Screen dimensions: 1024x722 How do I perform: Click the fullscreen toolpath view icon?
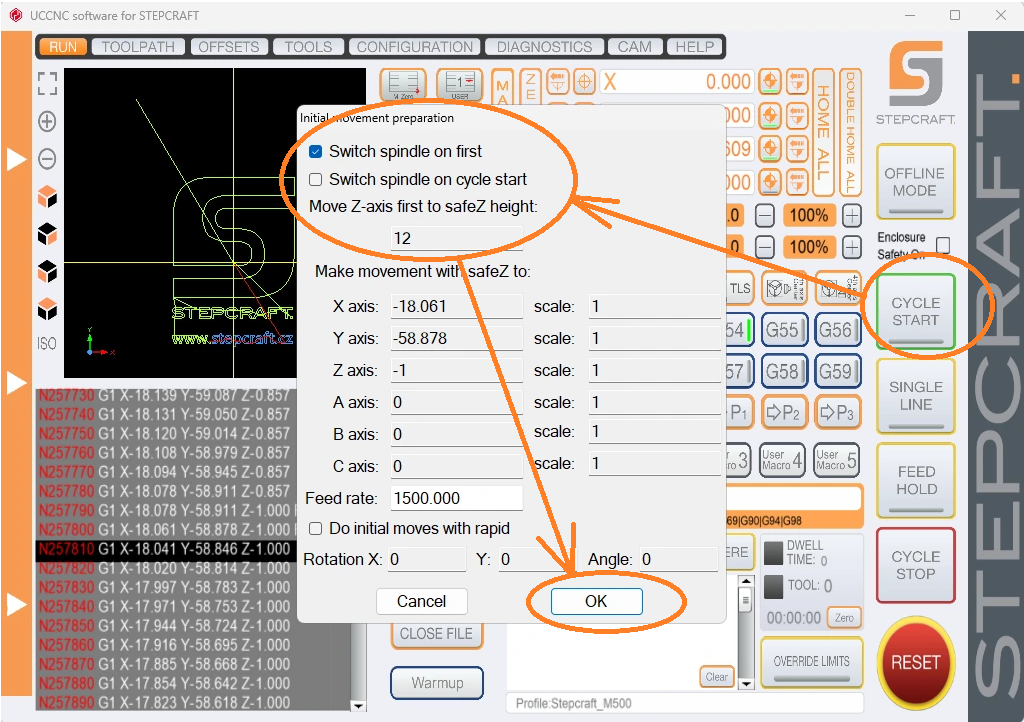tap(47, 84)
